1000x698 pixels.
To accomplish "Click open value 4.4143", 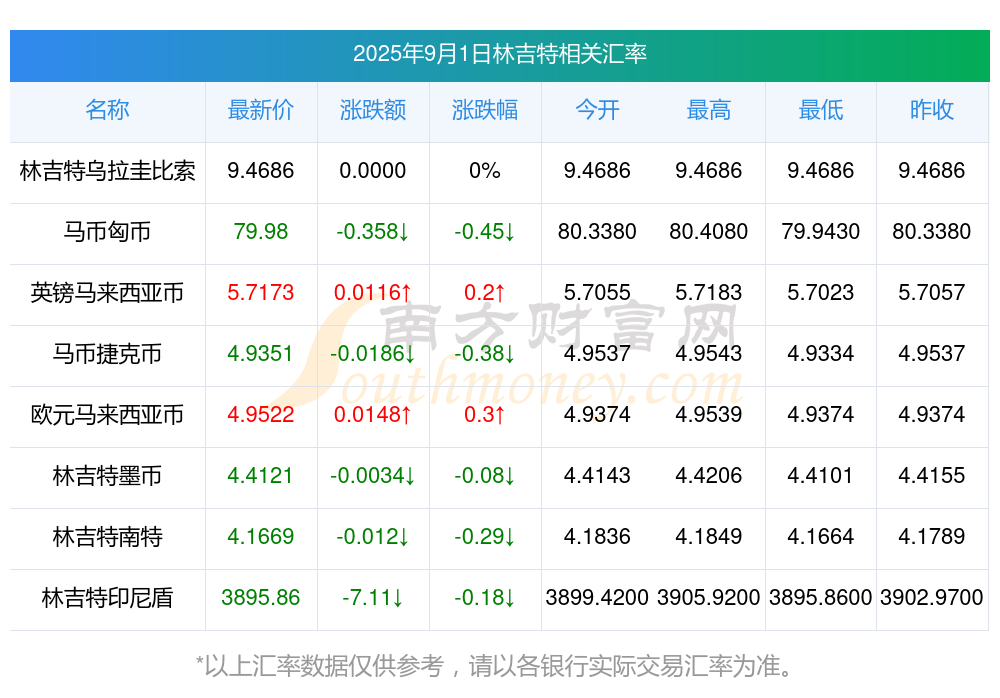I will click(x=597, y=475).
